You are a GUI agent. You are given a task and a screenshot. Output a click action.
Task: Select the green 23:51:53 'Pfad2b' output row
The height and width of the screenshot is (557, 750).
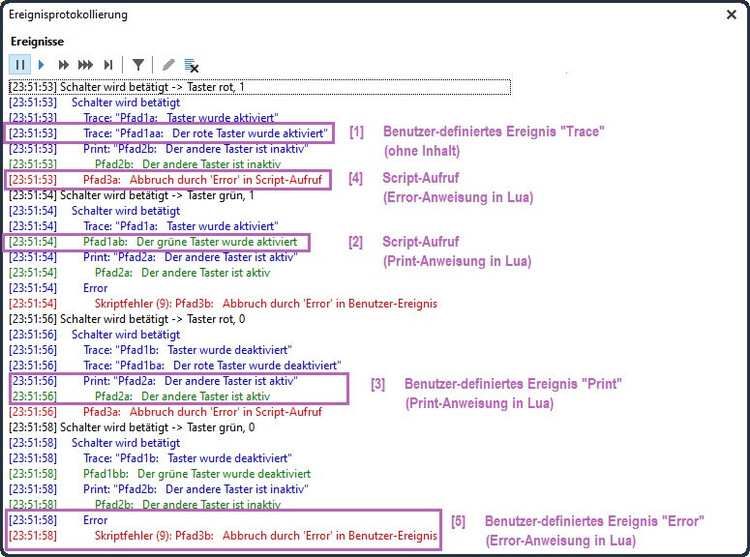coord(144,164)
